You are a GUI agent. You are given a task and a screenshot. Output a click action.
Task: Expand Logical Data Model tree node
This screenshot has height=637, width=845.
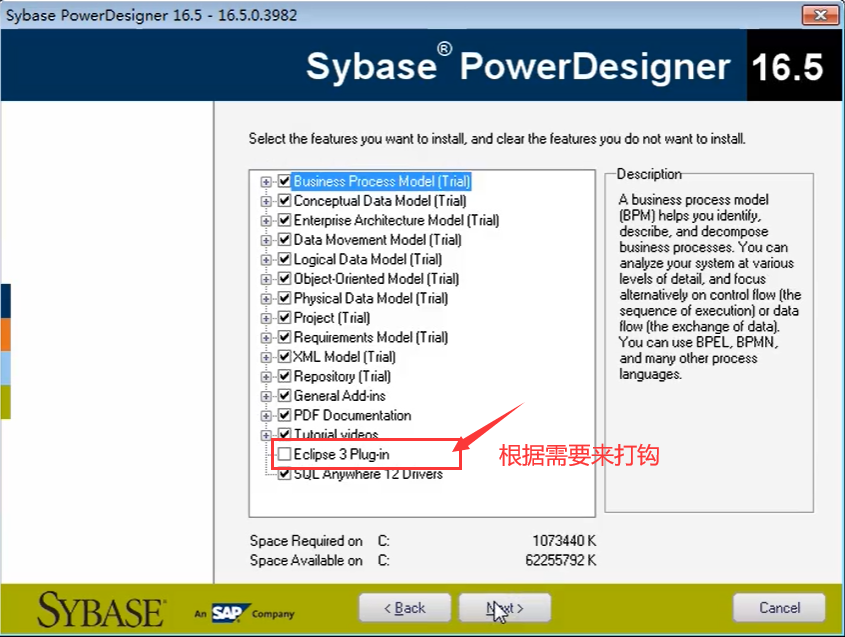click(x=266, y=260)
